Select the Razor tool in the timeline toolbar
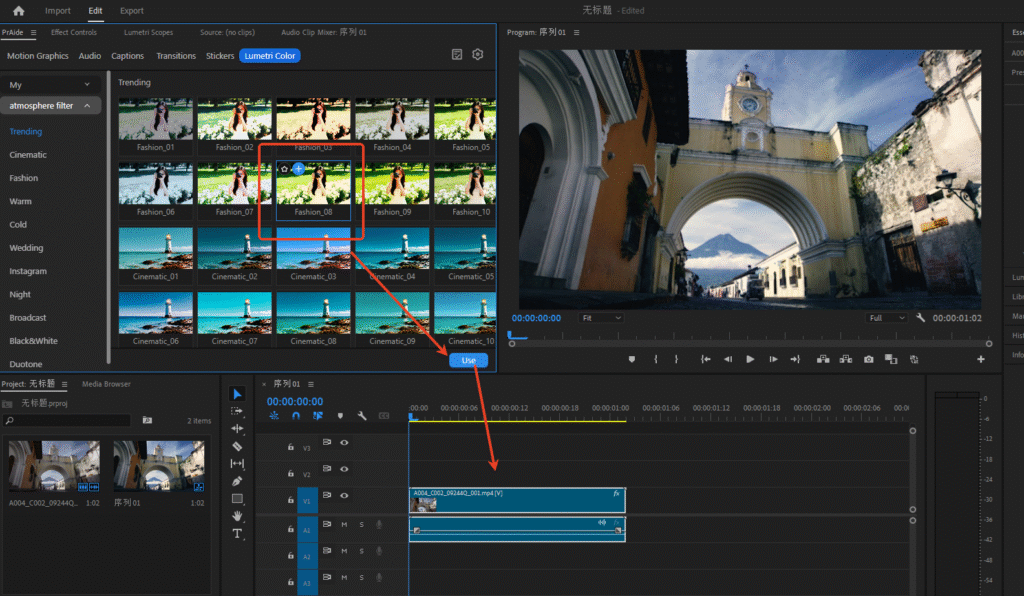This screenshot has width=1024, height=596. tap(237, 447)
